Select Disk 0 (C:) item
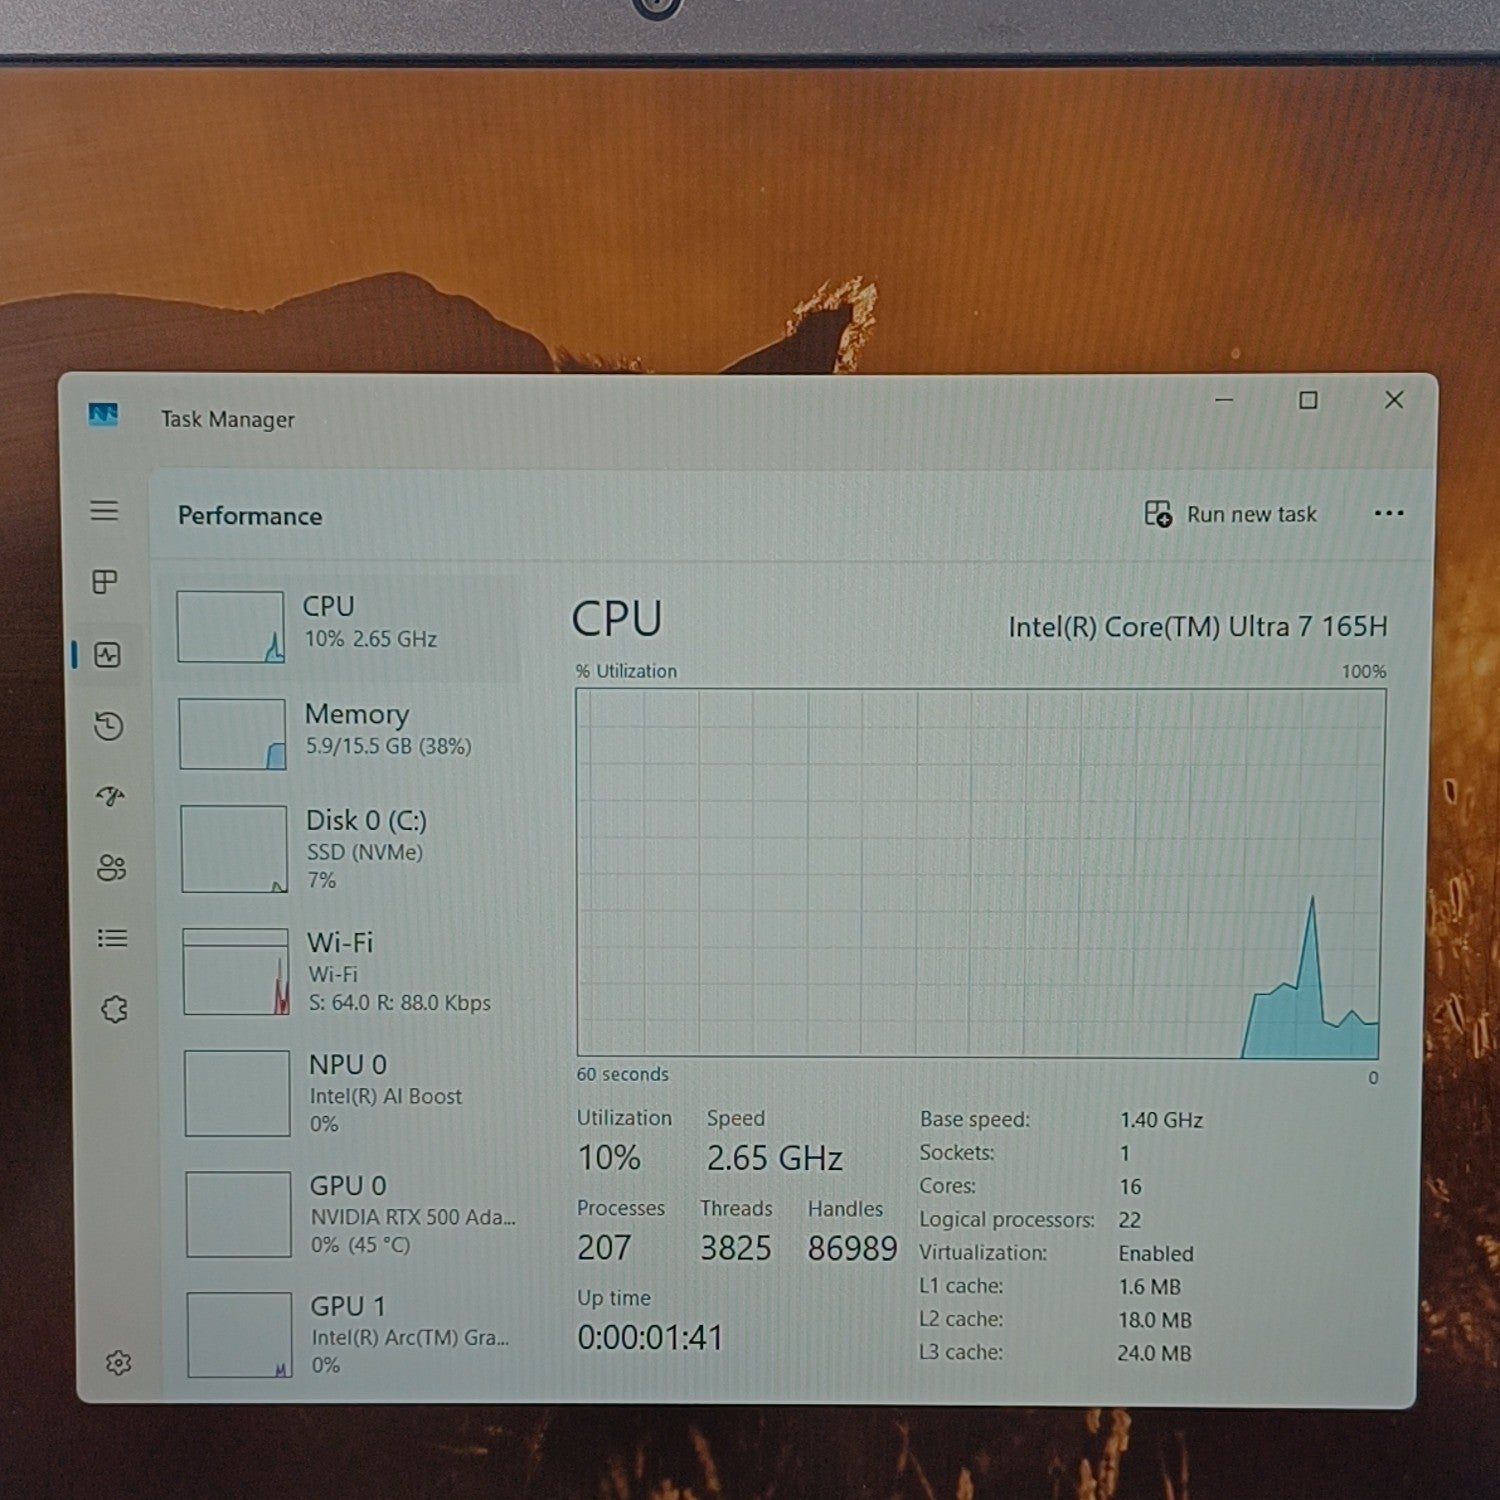 (x=344, y=849)
